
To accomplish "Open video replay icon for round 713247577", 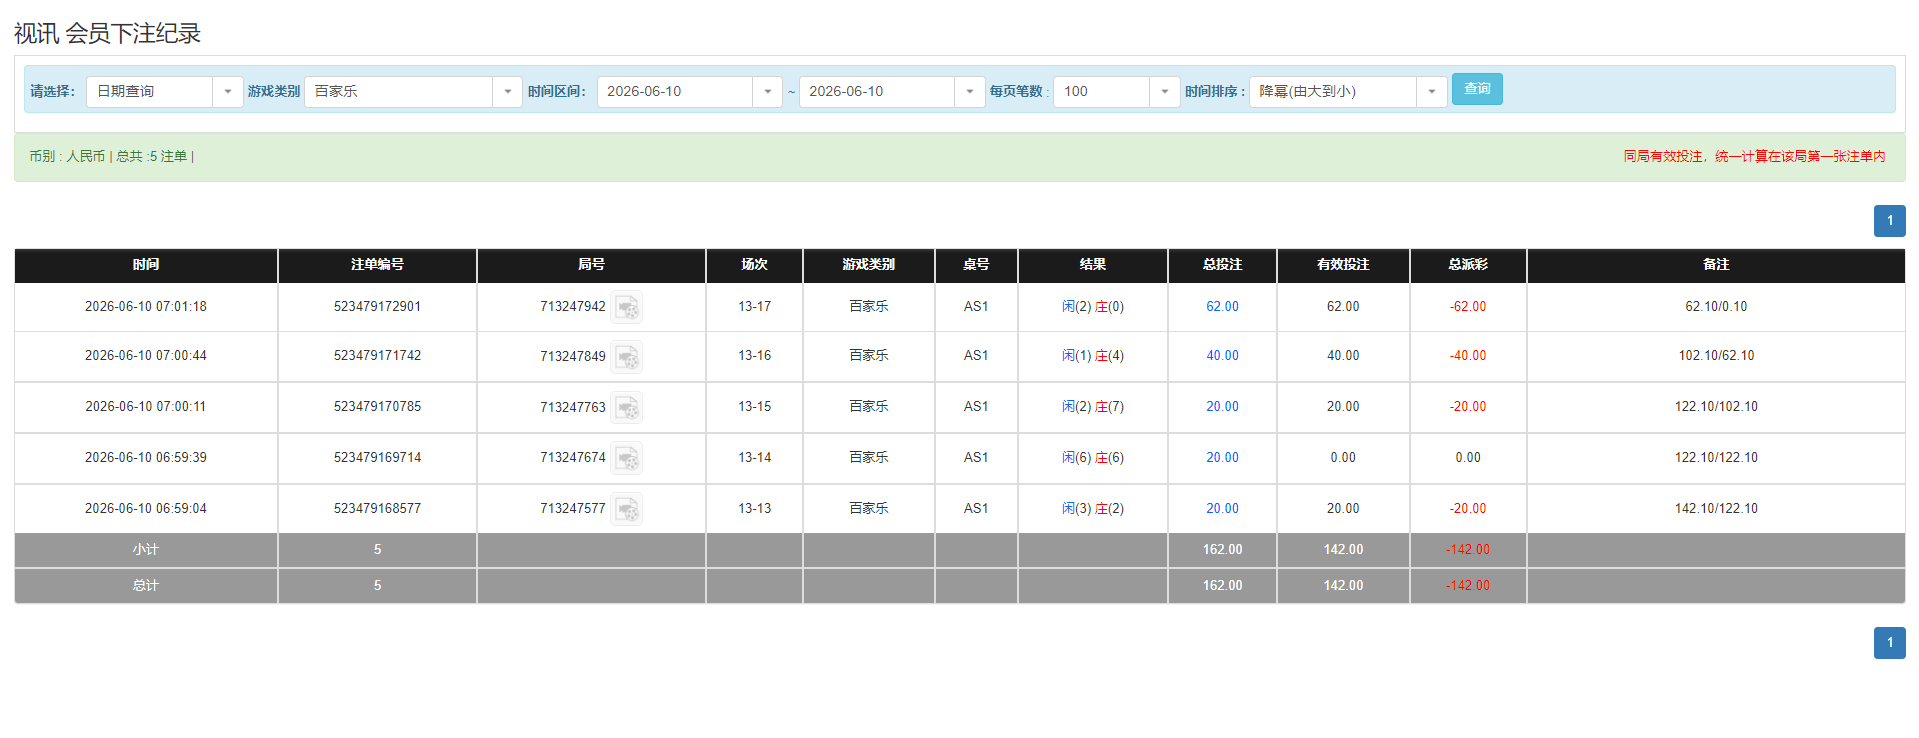I will [x=627, y=509].
